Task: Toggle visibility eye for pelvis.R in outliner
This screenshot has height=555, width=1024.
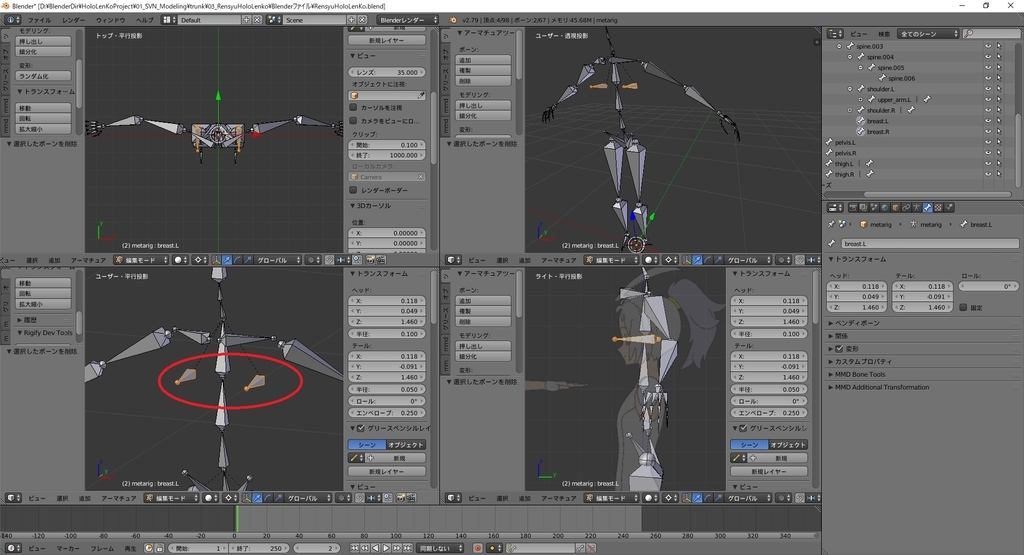Action: click(988, 153)
